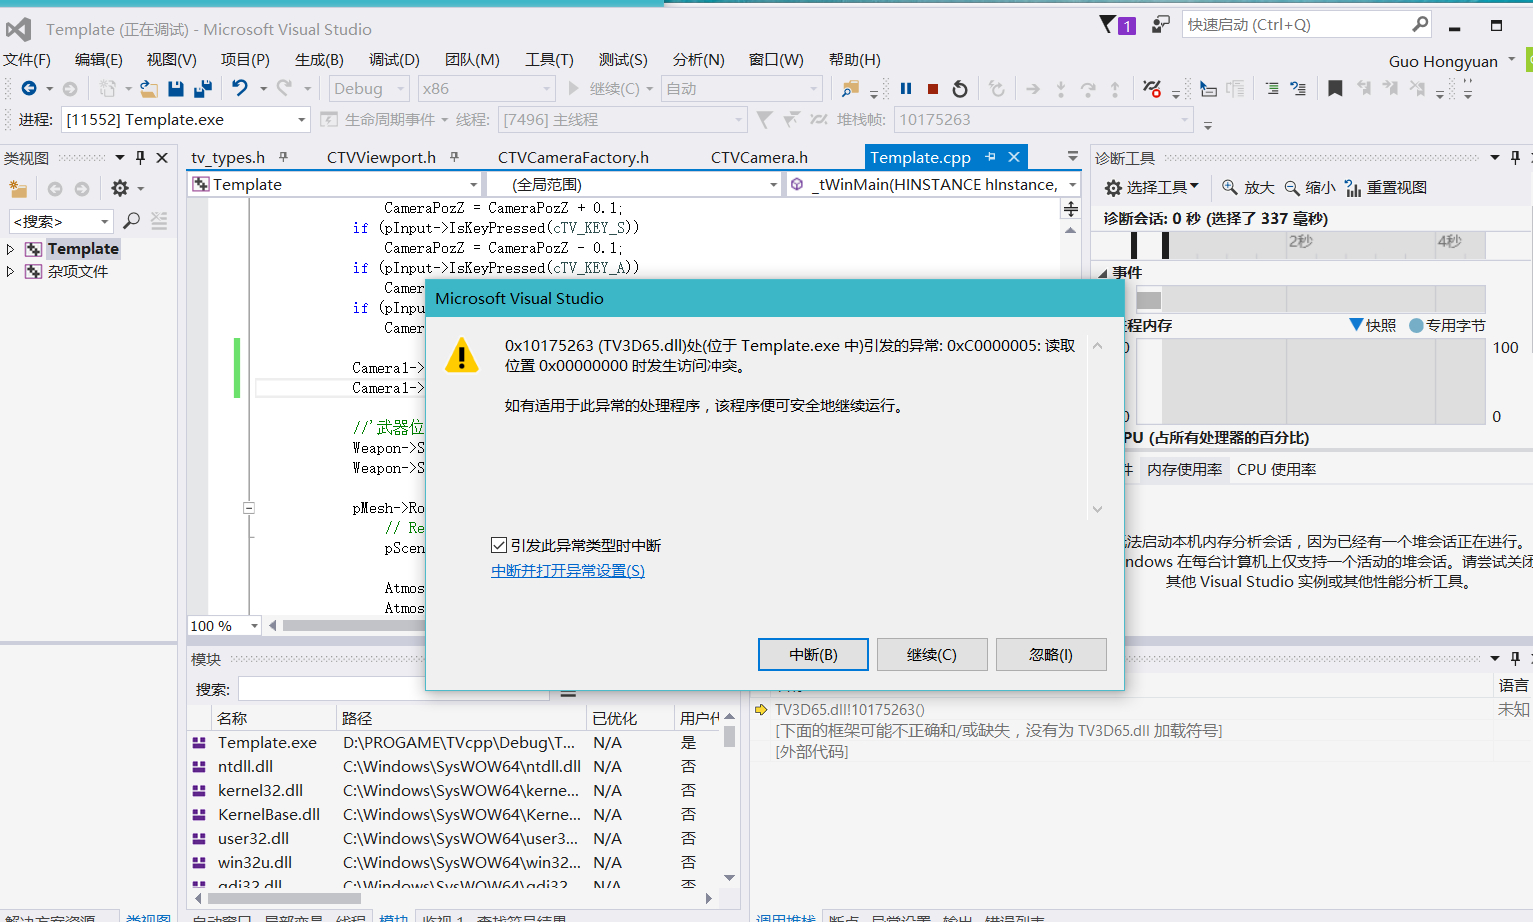Switch to the CTVViewport.h tab
This screenshot has width=1533, height=922.
click(381, 158)
